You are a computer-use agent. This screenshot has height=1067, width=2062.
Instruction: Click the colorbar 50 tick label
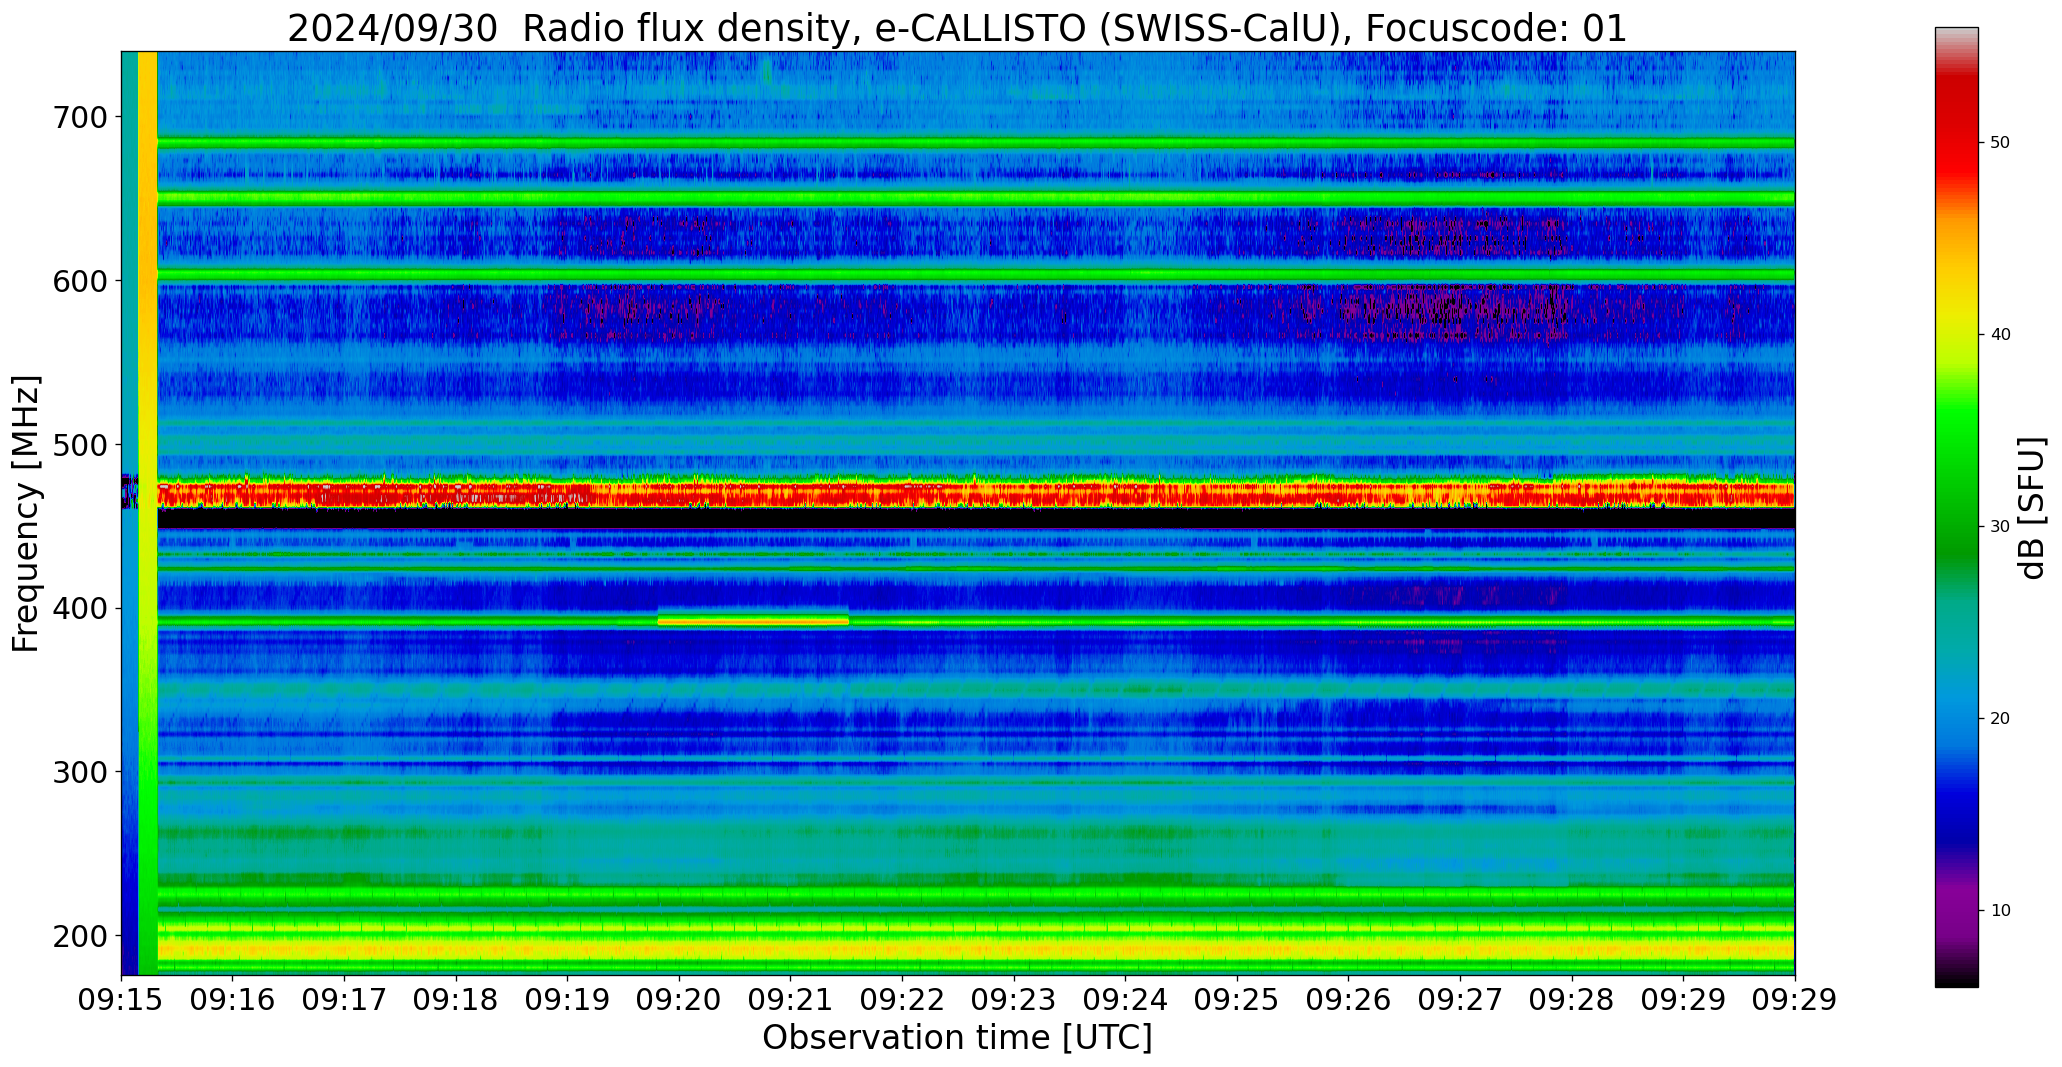point(2000,143)
